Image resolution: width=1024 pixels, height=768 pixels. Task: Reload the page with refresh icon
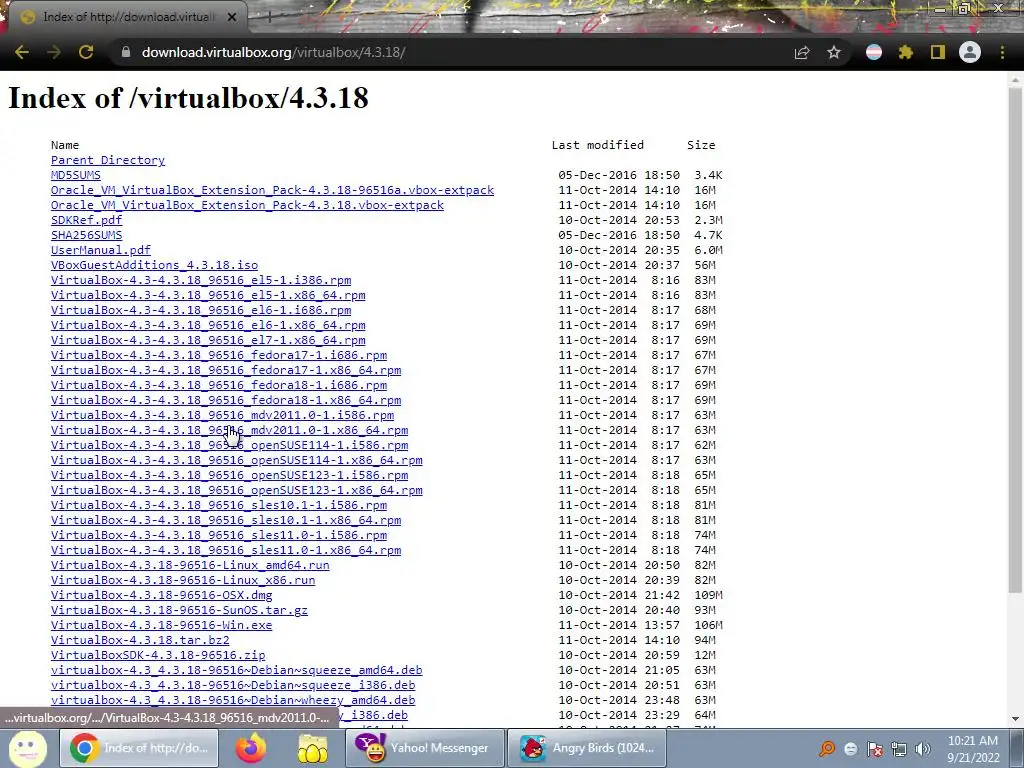[86, 52]
